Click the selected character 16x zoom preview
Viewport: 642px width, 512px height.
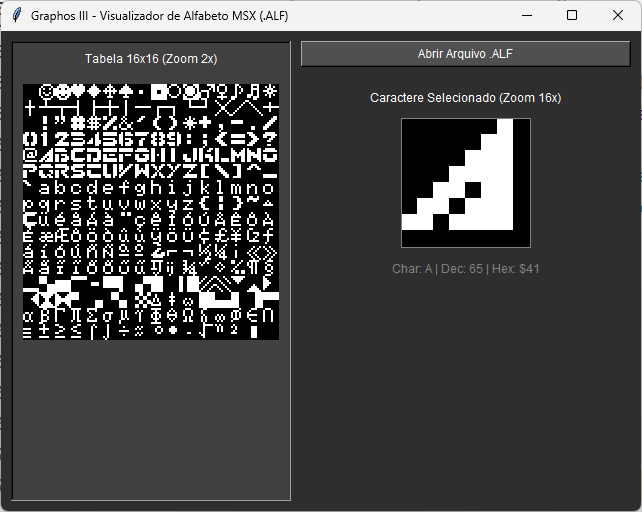466,182
